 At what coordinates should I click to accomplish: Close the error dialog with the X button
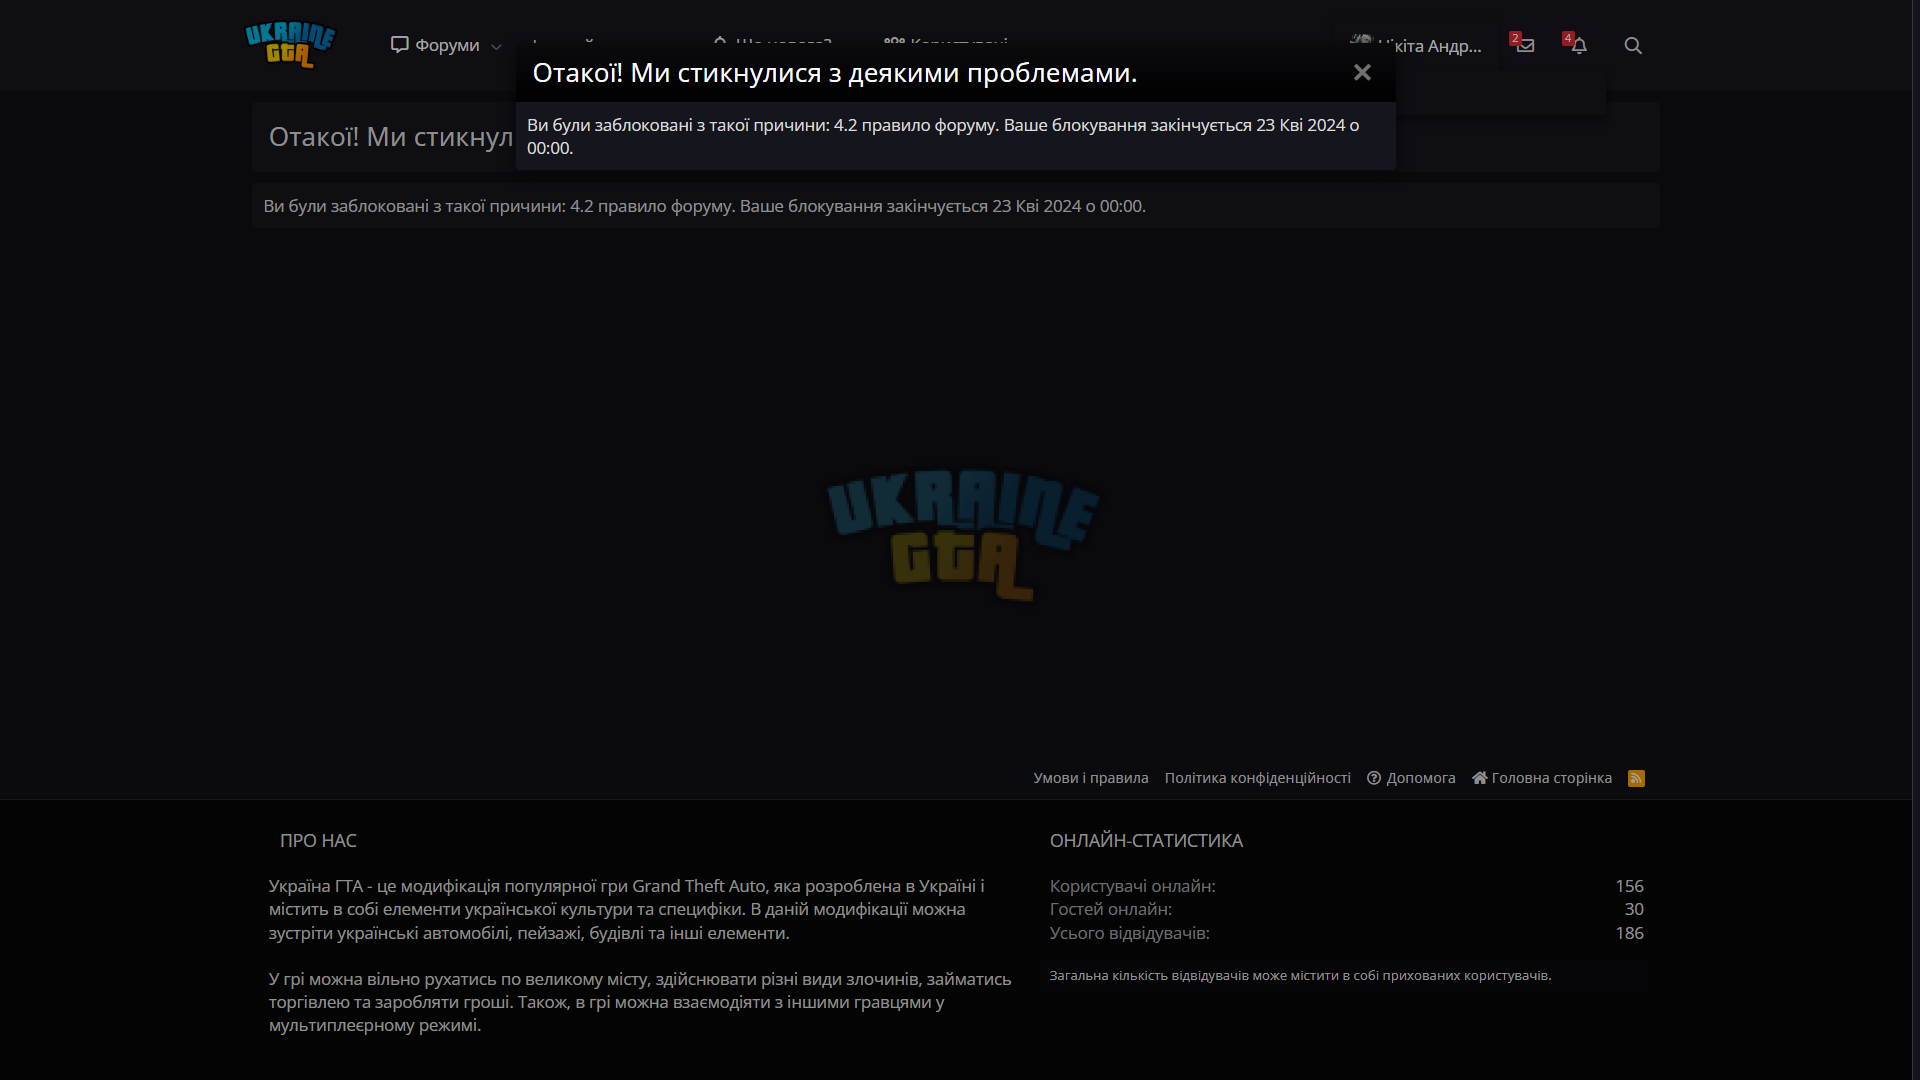pos(1362,72)
